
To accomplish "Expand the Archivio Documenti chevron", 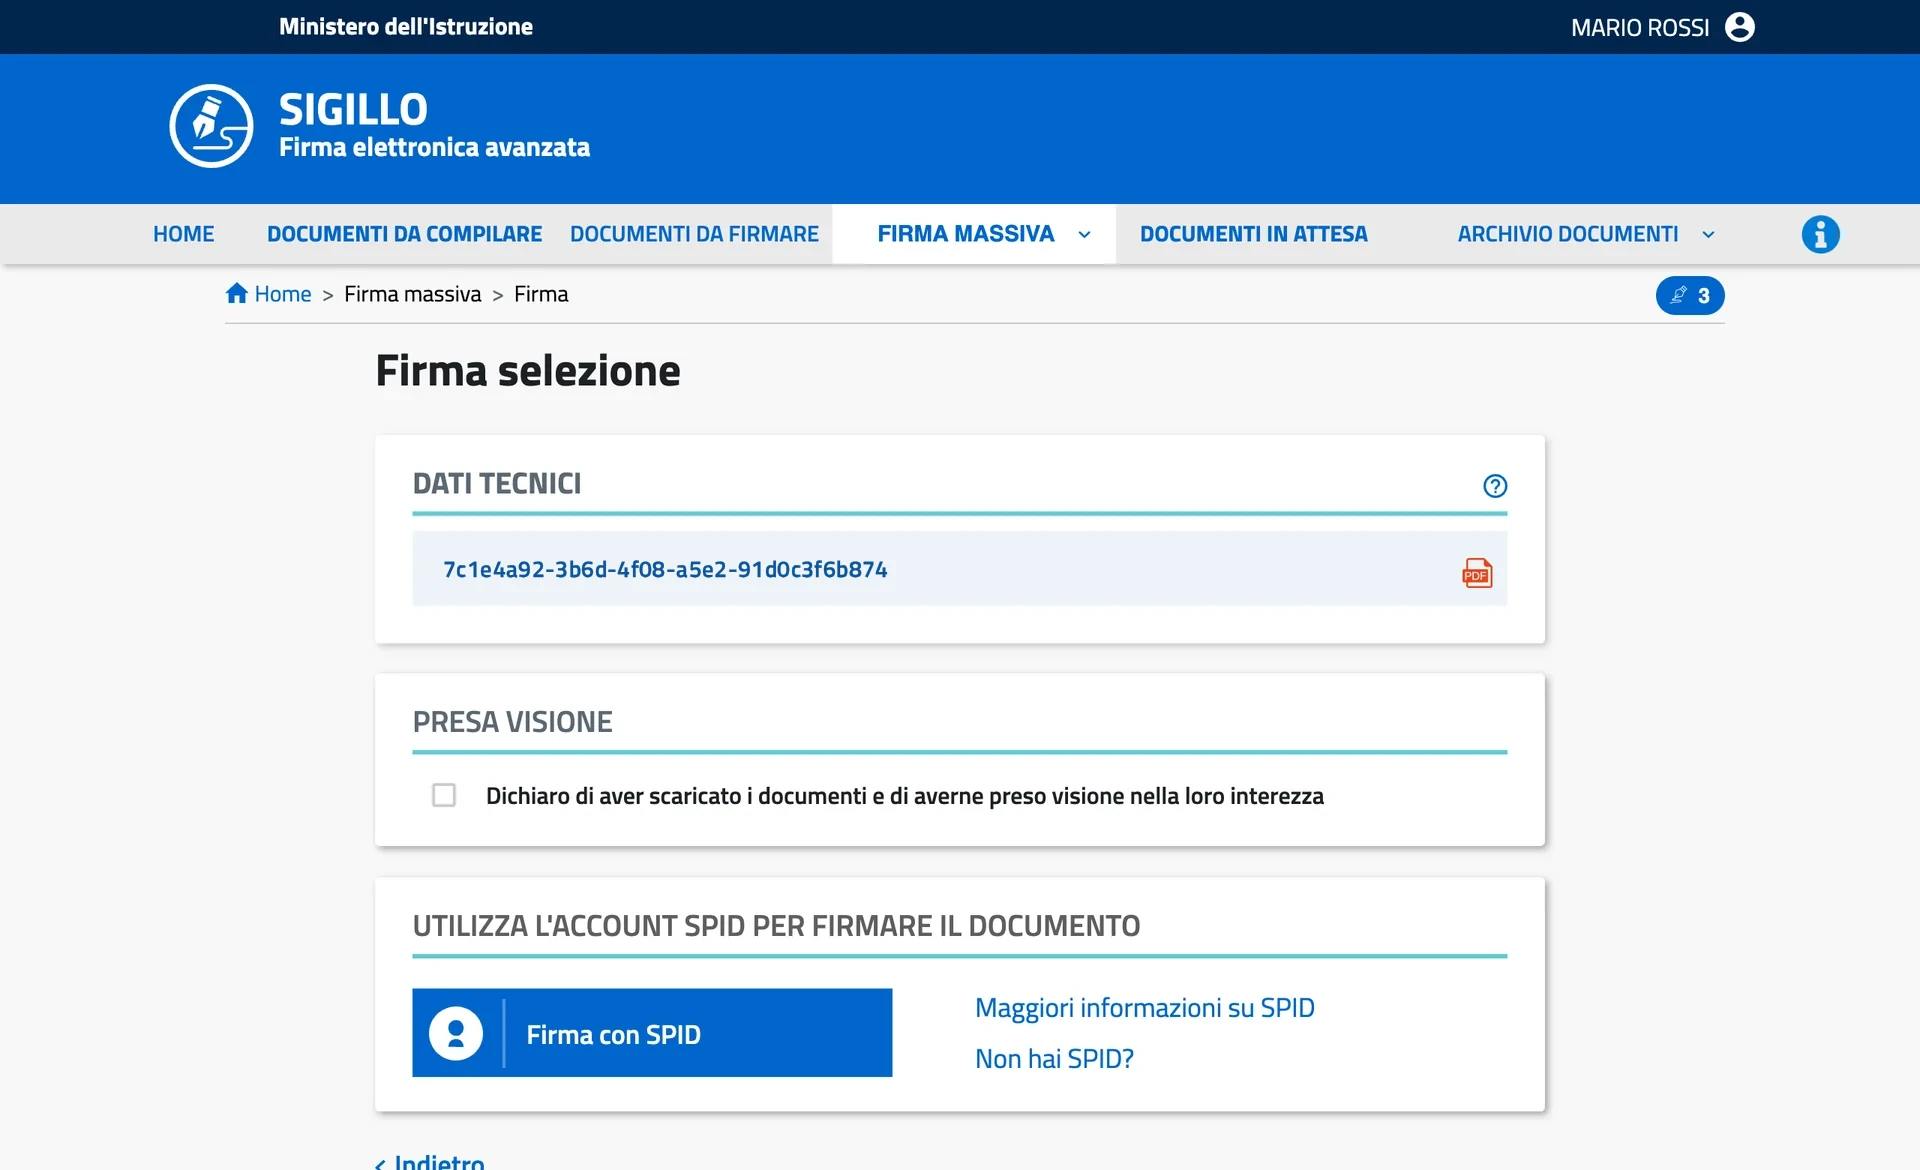I will coord(1708,235).
